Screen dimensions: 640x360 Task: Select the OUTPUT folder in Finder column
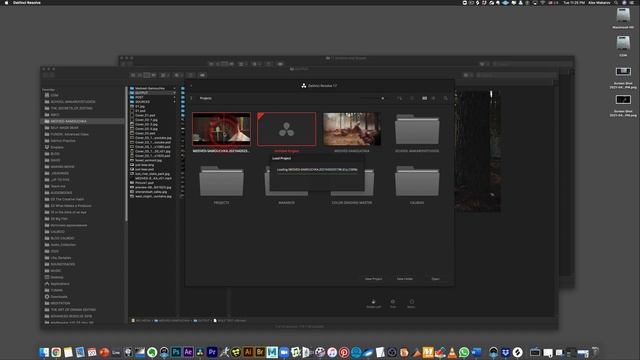[153, 93]
